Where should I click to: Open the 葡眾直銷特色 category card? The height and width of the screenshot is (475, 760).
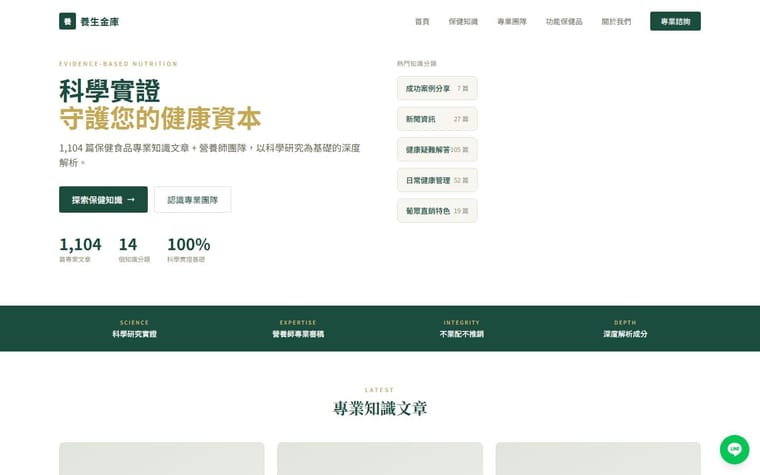437,211
